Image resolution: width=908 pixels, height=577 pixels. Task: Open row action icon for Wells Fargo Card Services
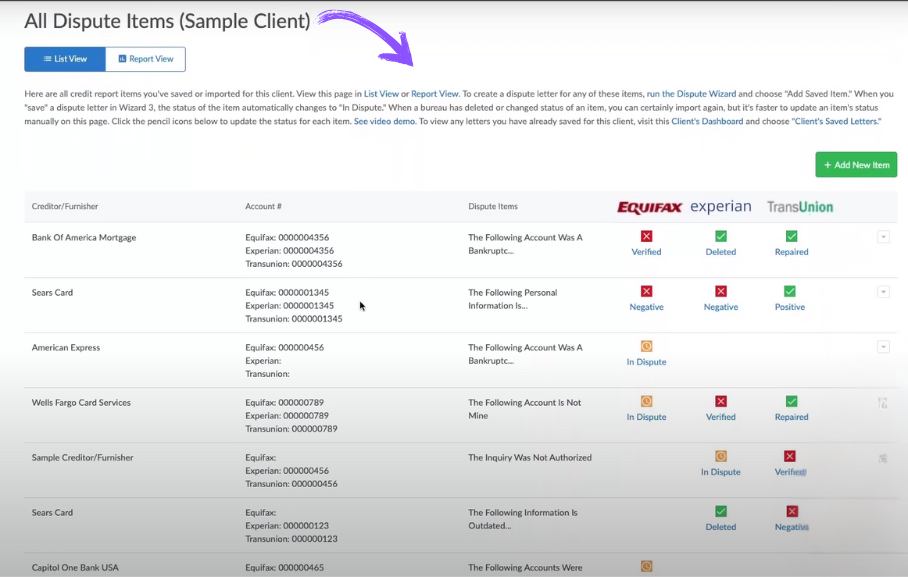click(883, 403)
